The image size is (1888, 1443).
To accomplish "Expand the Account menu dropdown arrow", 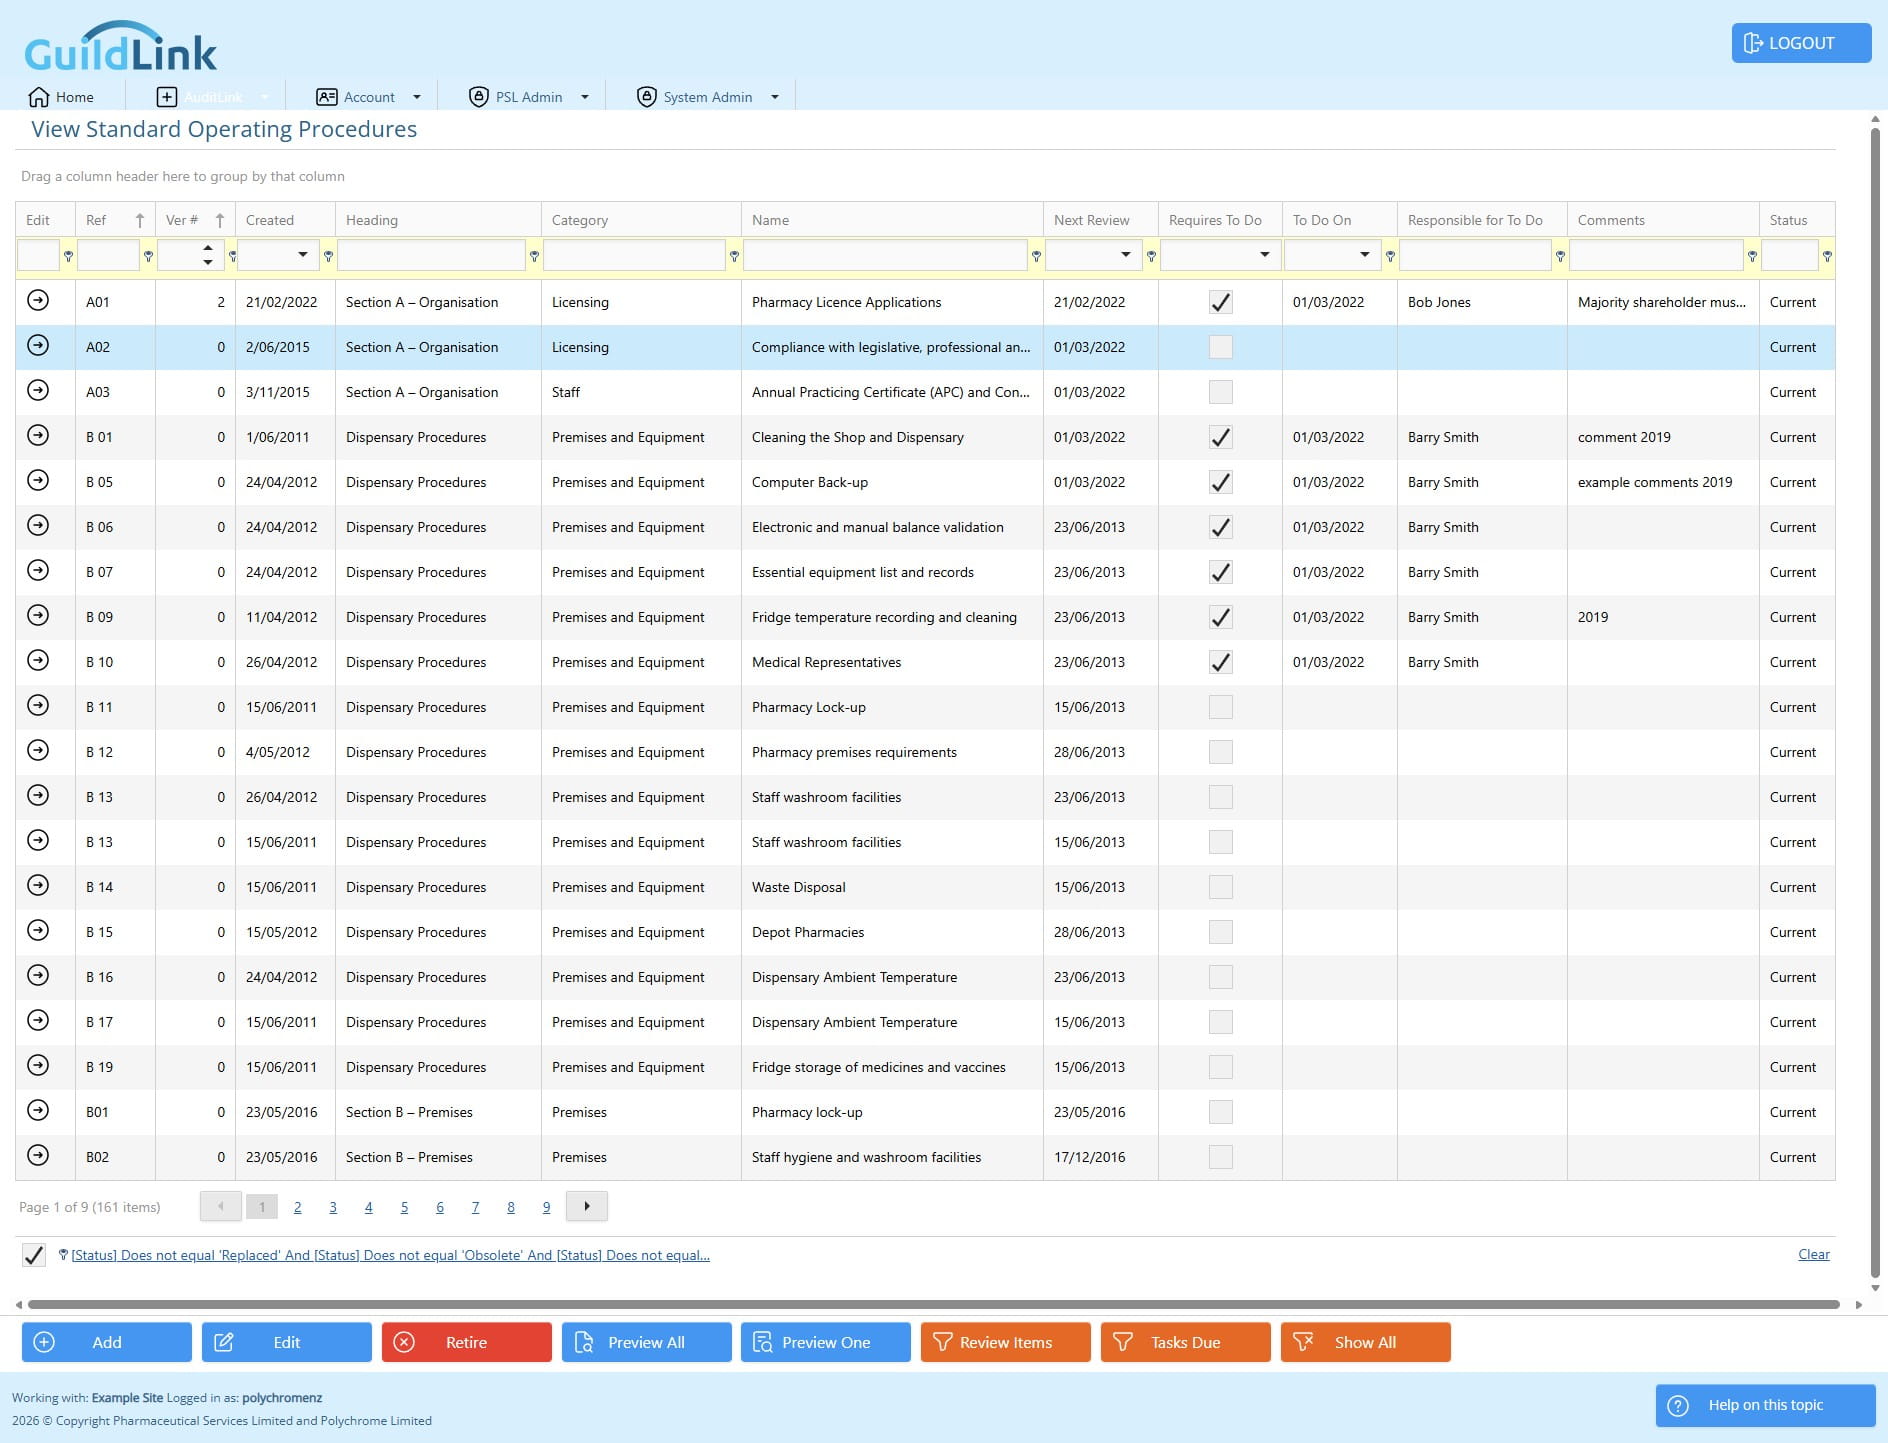I will point(417,97).
